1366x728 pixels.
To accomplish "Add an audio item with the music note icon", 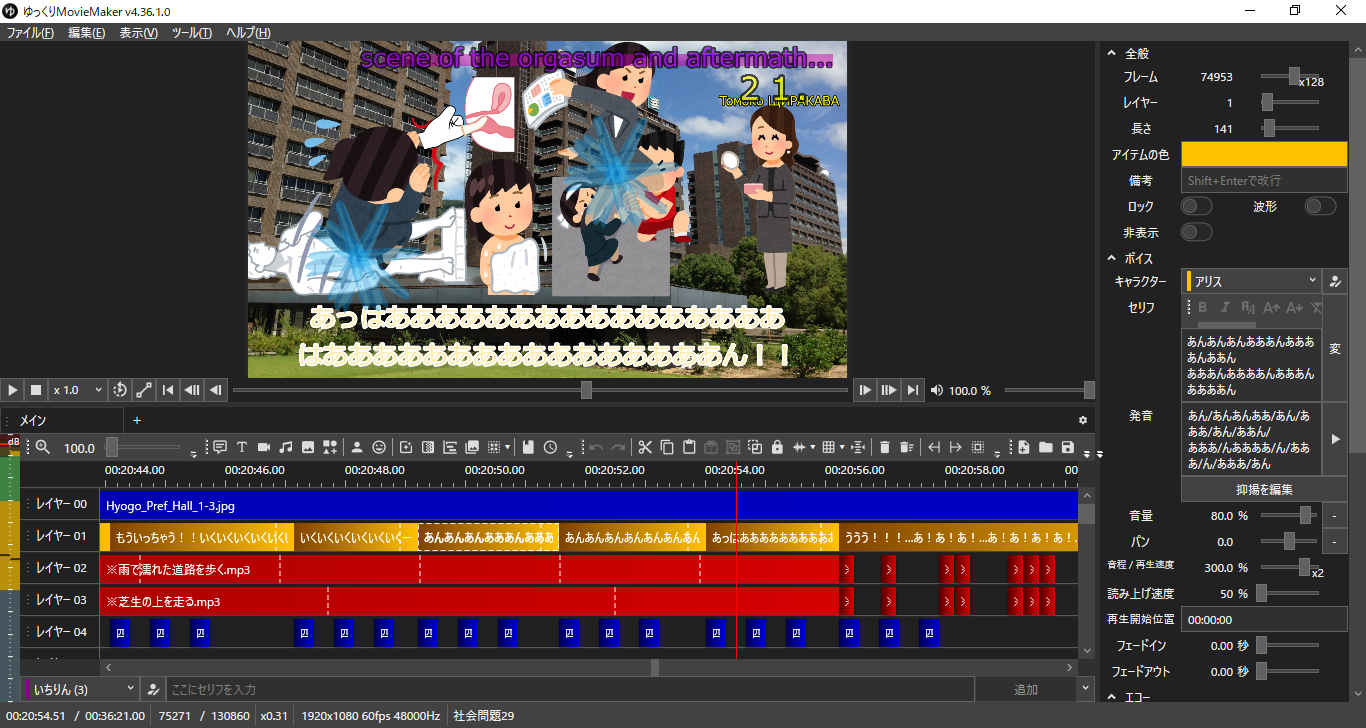I will pos(285,447).
